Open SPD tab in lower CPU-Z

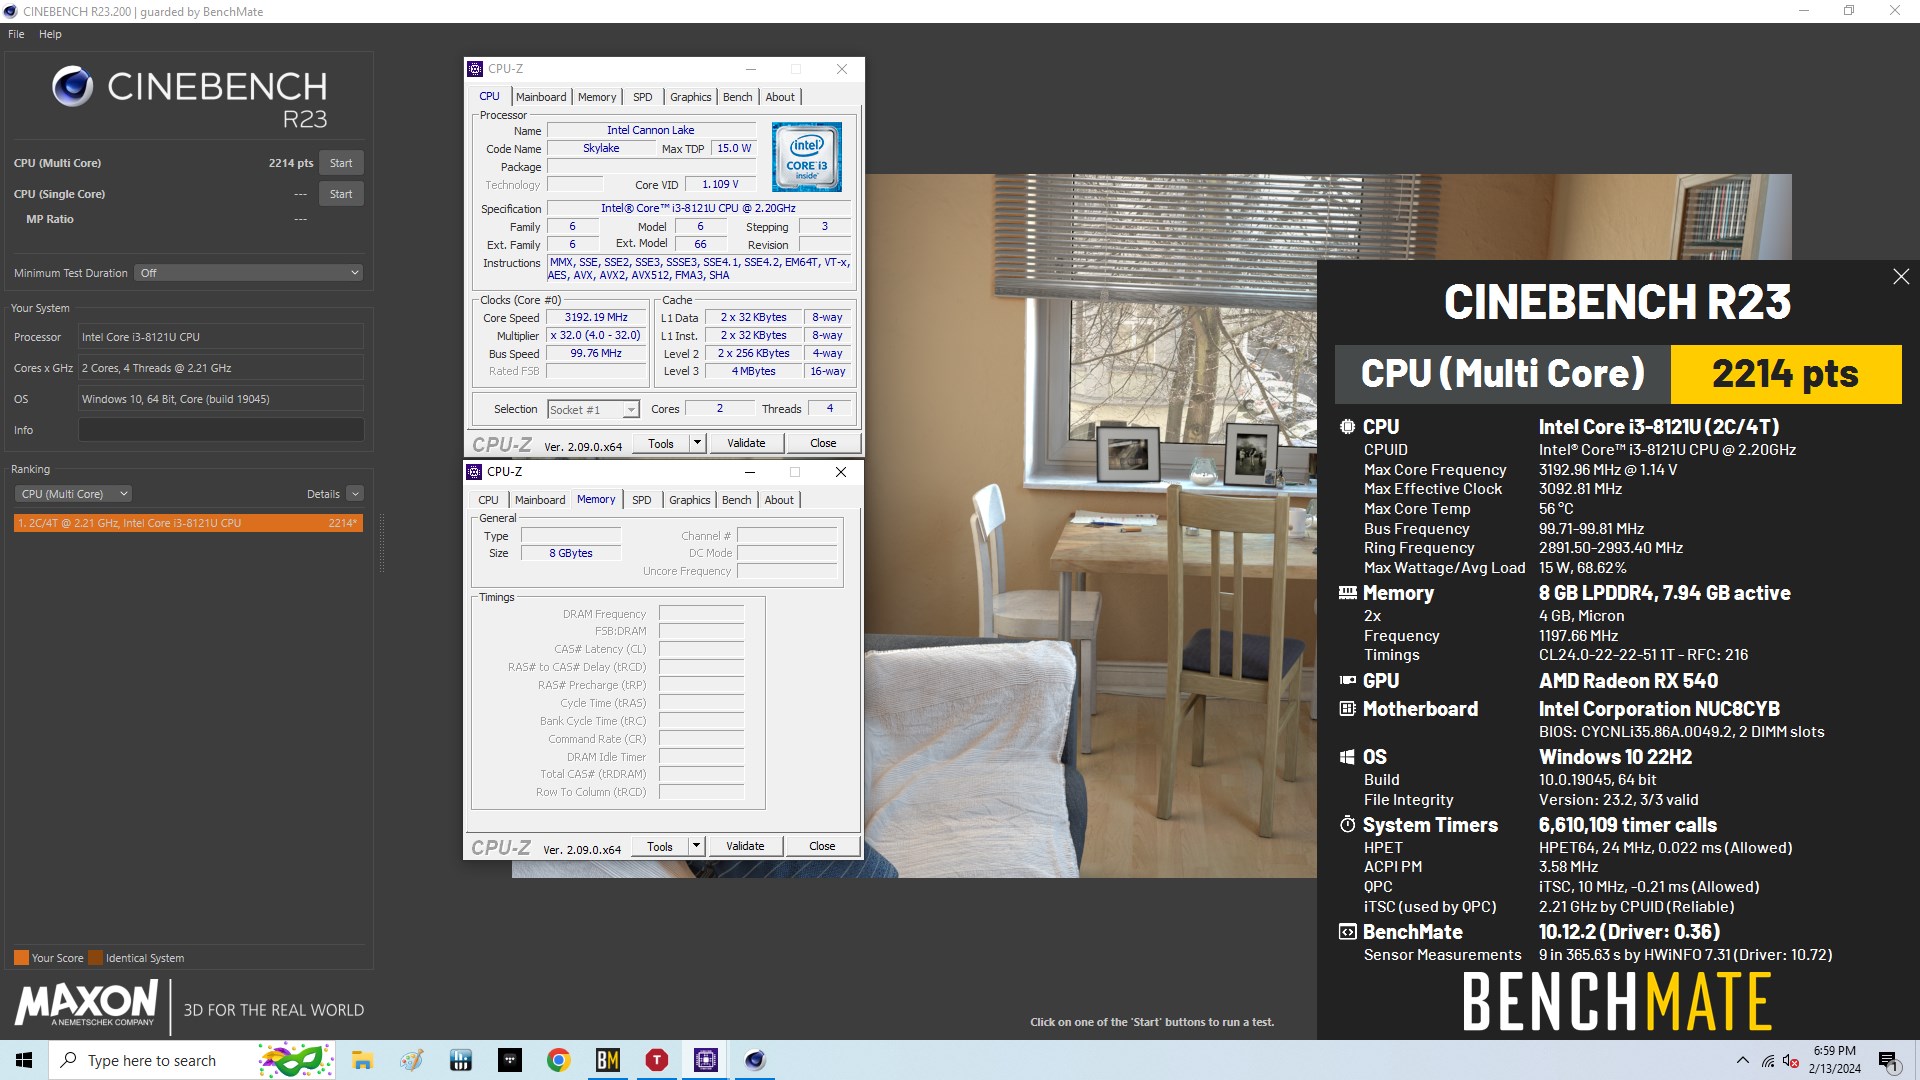642,500
